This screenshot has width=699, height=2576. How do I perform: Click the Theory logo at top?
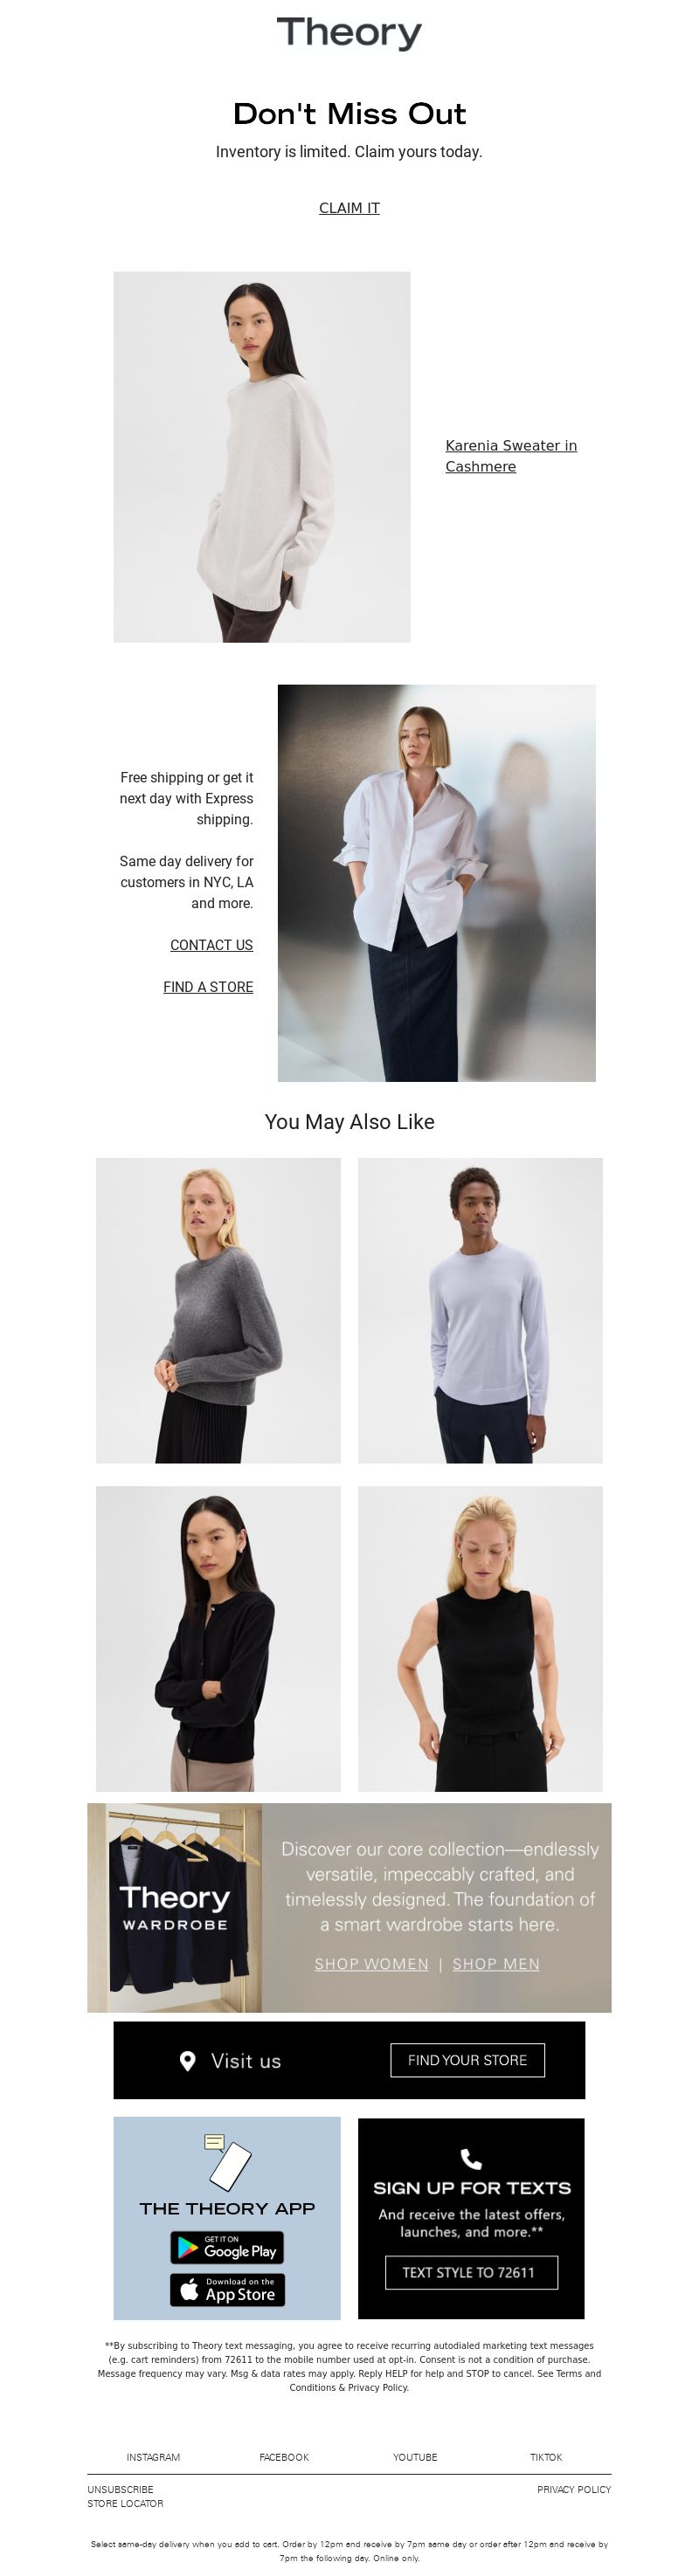click(x=349, y=33)
